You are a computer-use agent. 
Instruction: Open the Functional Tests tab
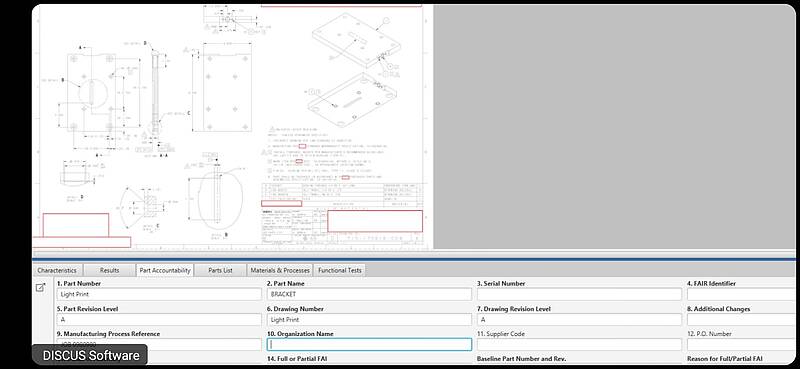tap(340, 270)
